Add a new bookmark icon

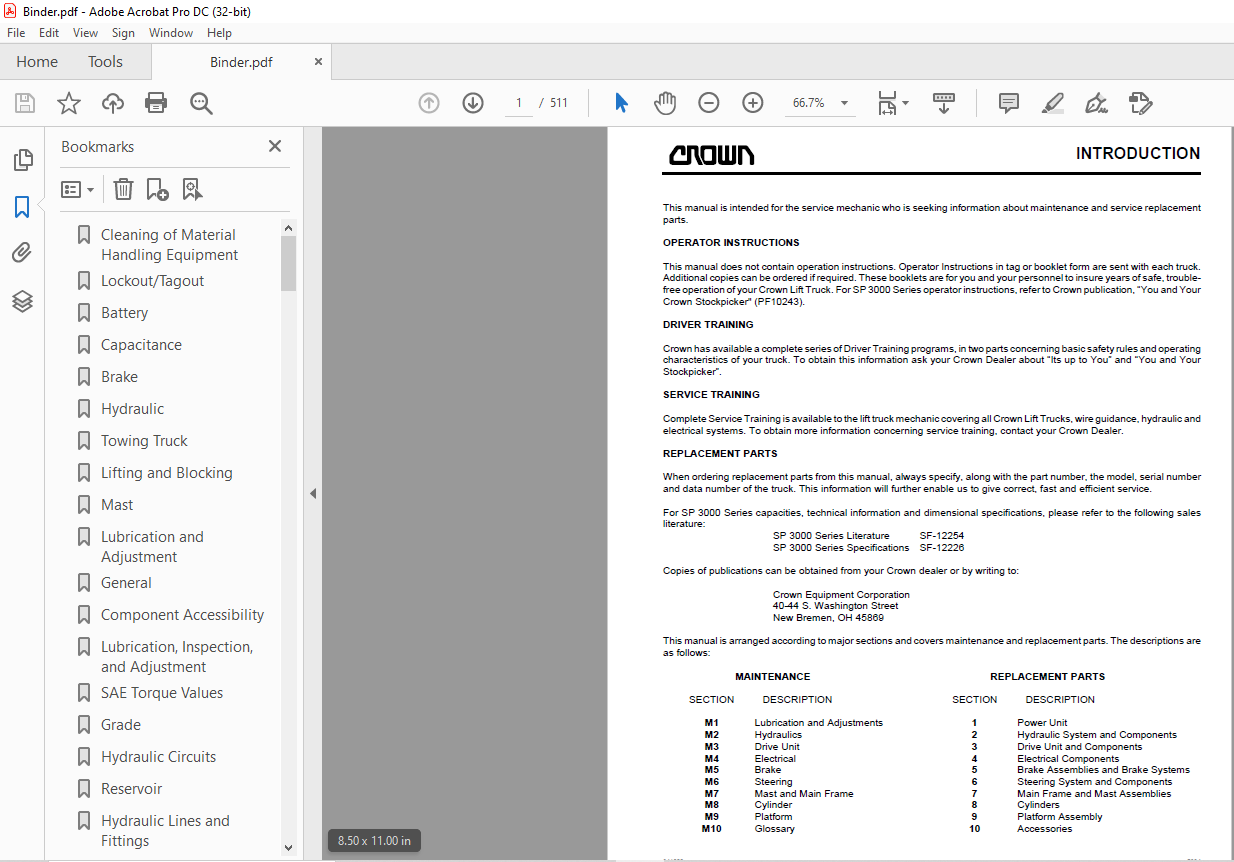coord(157,189)
